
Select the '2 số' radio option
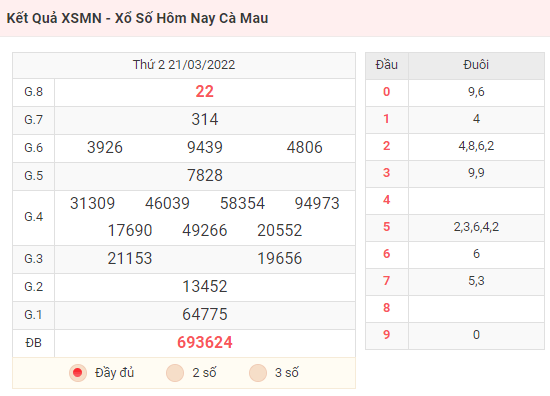click(x=175, y=372)
